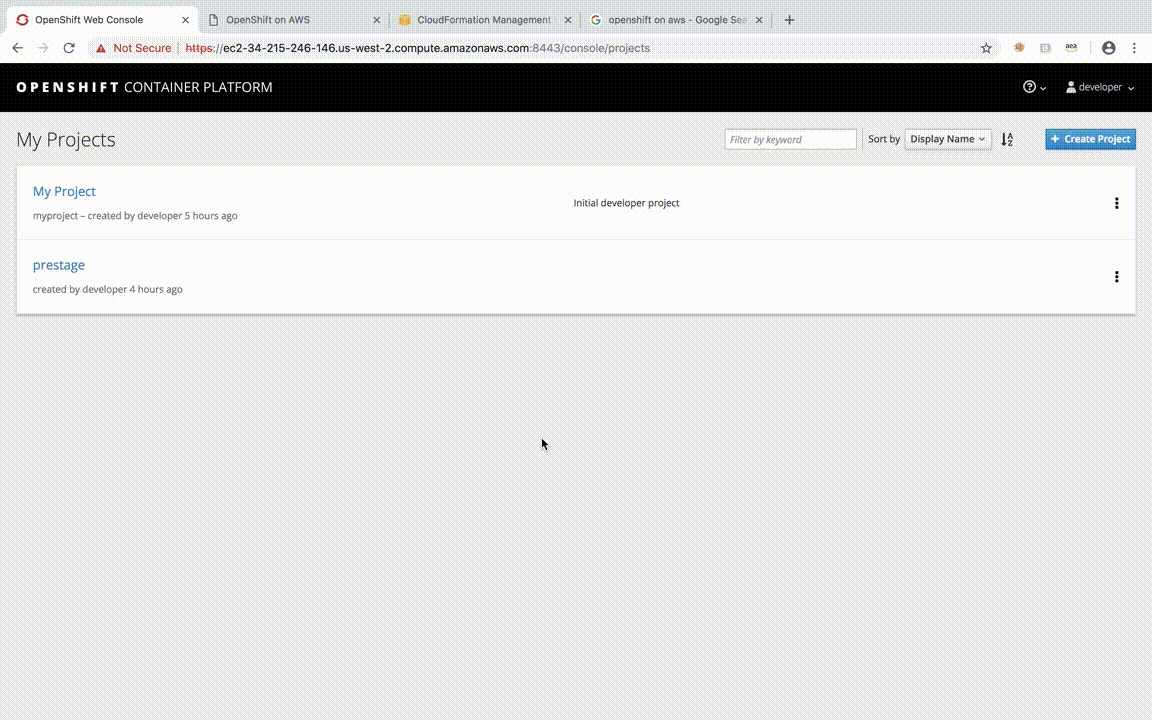Close the CloudFormation Management tab
Viewport: 1152px width, 720px height.
(567, 20)
